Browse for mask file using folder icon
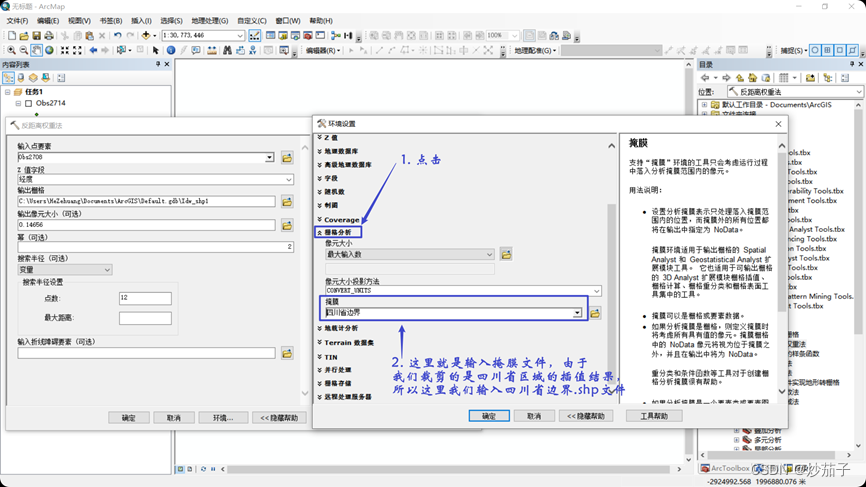 pos(595,313)
